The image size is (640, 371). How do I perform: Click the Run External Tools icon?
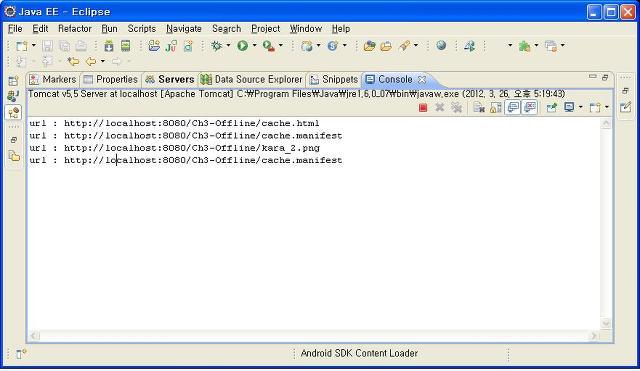click(x=269, y=46)
